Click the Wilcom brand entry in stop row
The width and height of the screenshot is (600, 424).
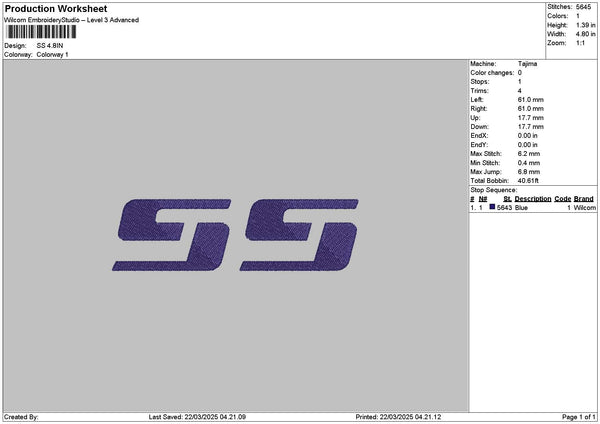[584, 208]
